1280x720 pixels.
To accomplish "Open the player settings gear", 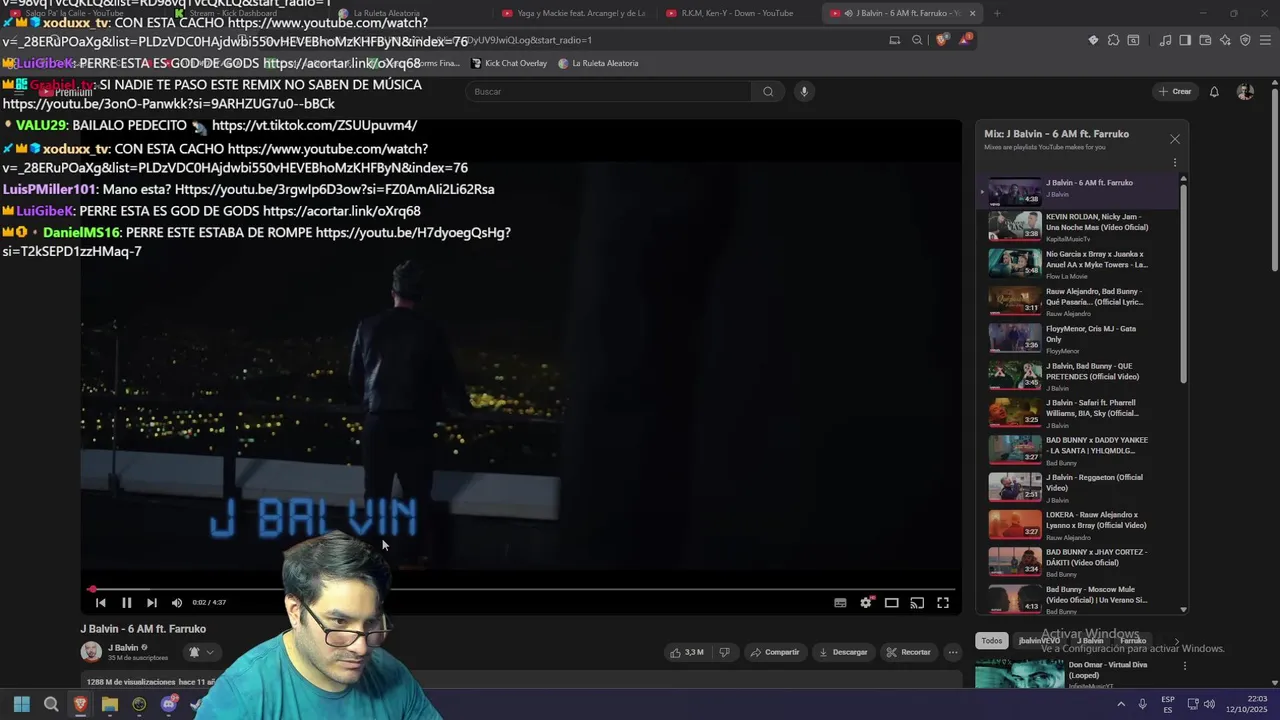I will 866,603.
